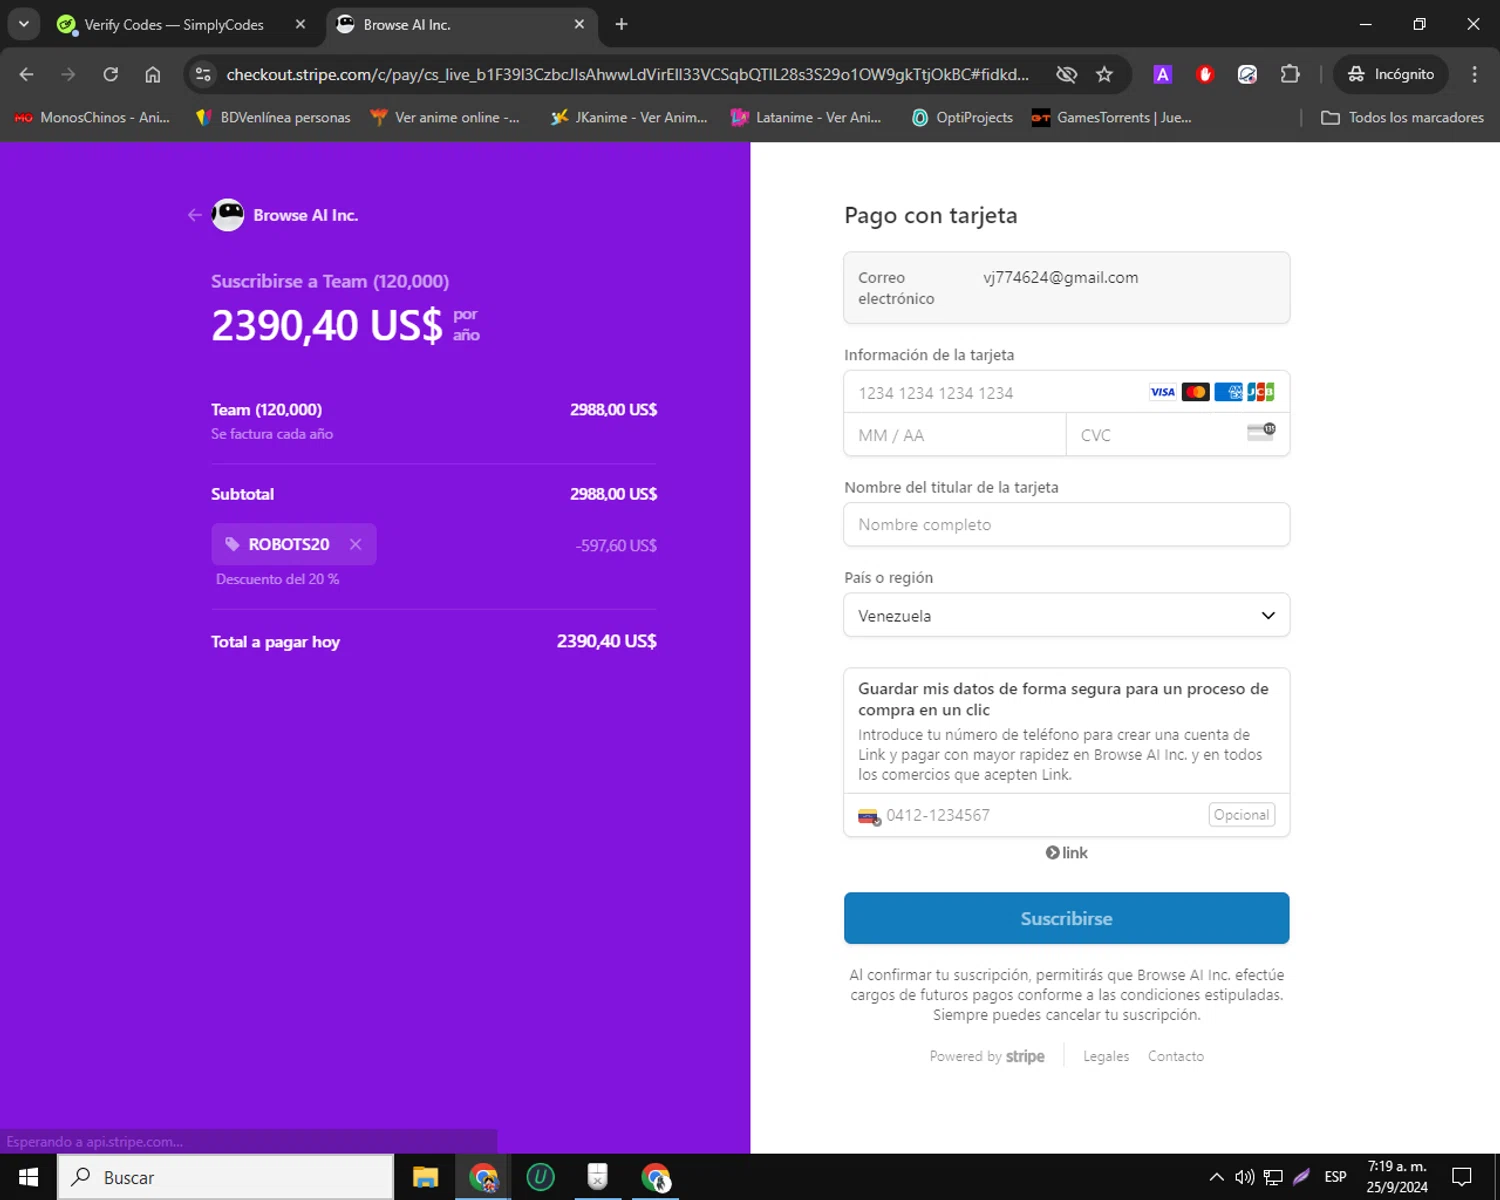
Task: Click the purple A extension icon
Action: [x=1162, y=74]
